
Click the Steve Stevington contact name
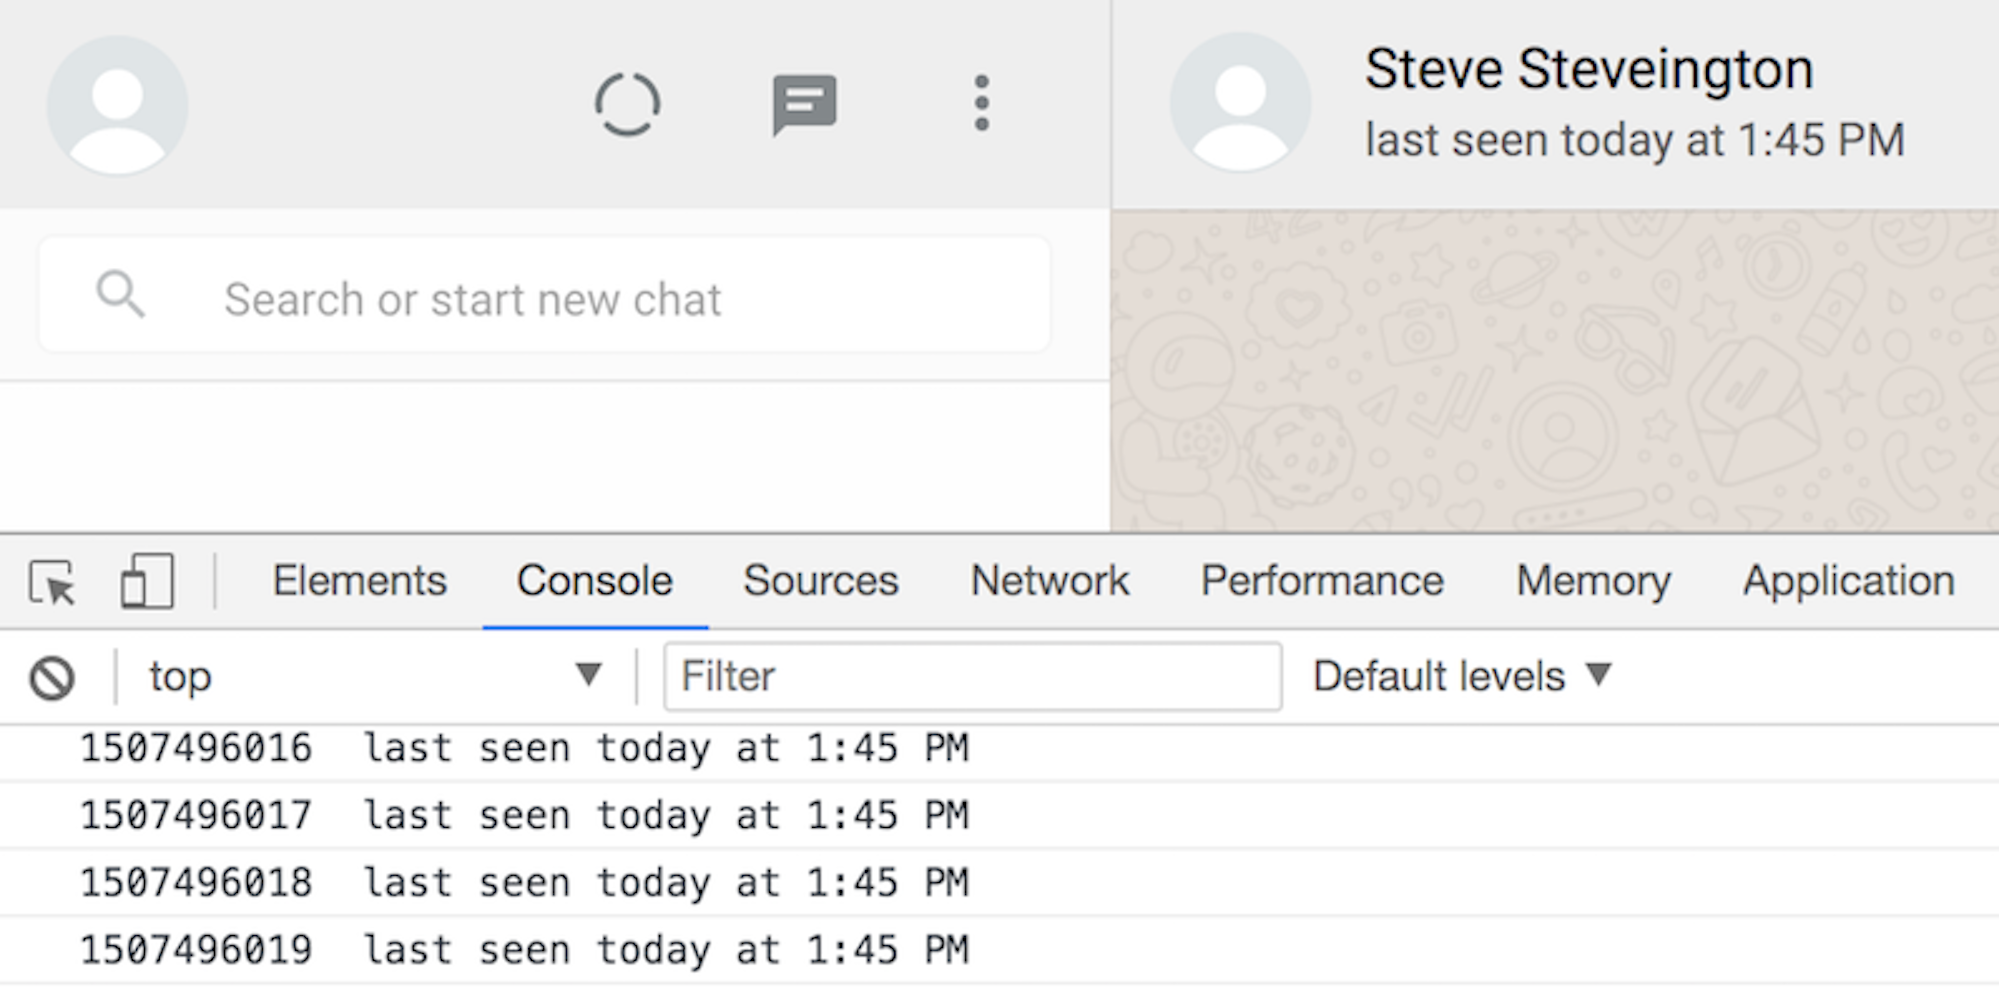[1588, 70]
